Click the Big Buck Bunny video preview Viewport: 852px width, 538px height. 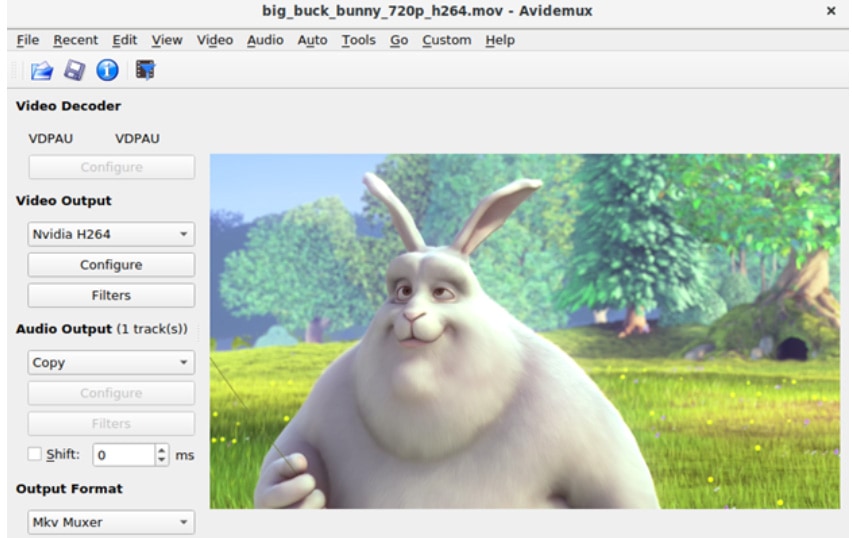pyautogui.click(x=525, y=331)
